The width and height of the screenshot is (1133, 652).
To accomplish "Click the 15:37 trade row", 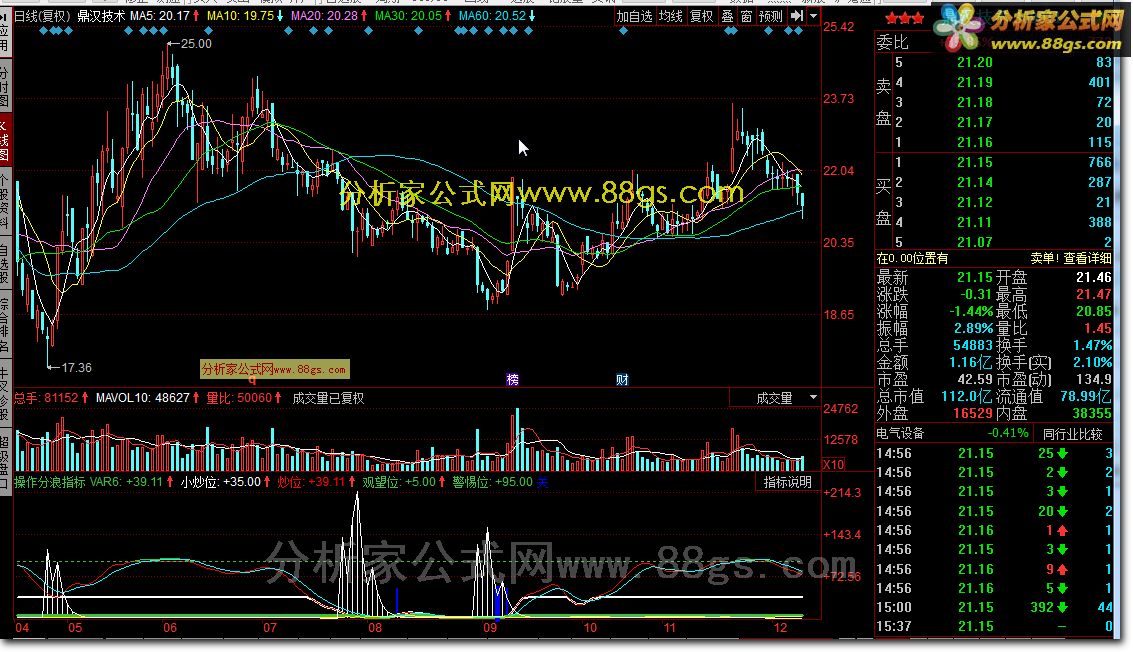I will coord(994,627).
